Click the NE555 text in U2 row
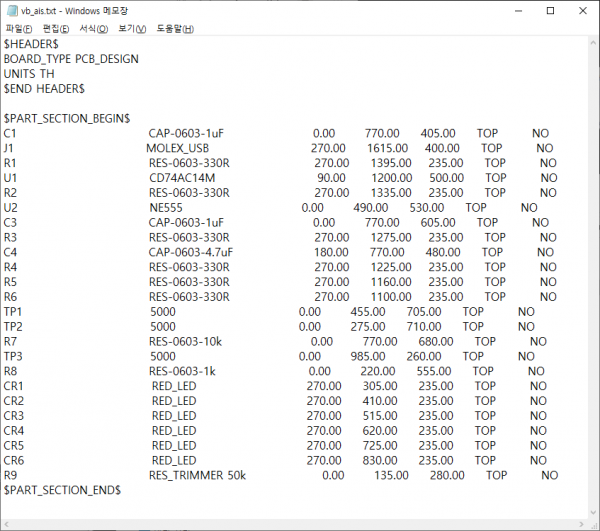The image size is (600, 531). (165, 208)
